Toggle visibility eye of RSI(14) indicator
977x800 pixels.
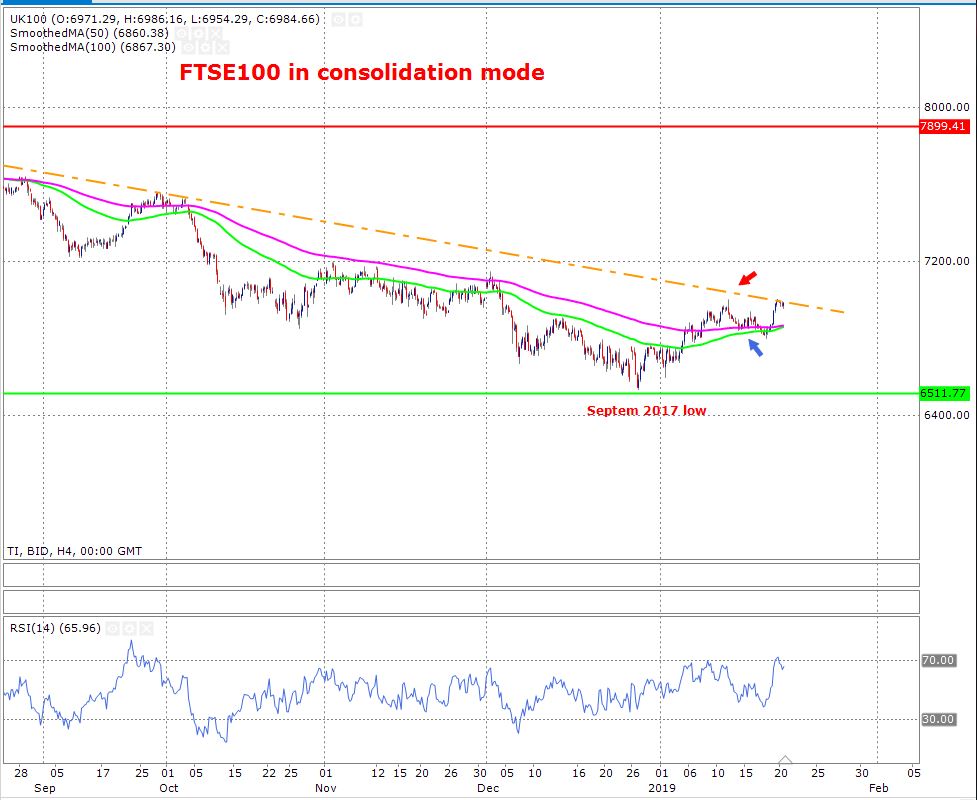click(x=112, y=629)
